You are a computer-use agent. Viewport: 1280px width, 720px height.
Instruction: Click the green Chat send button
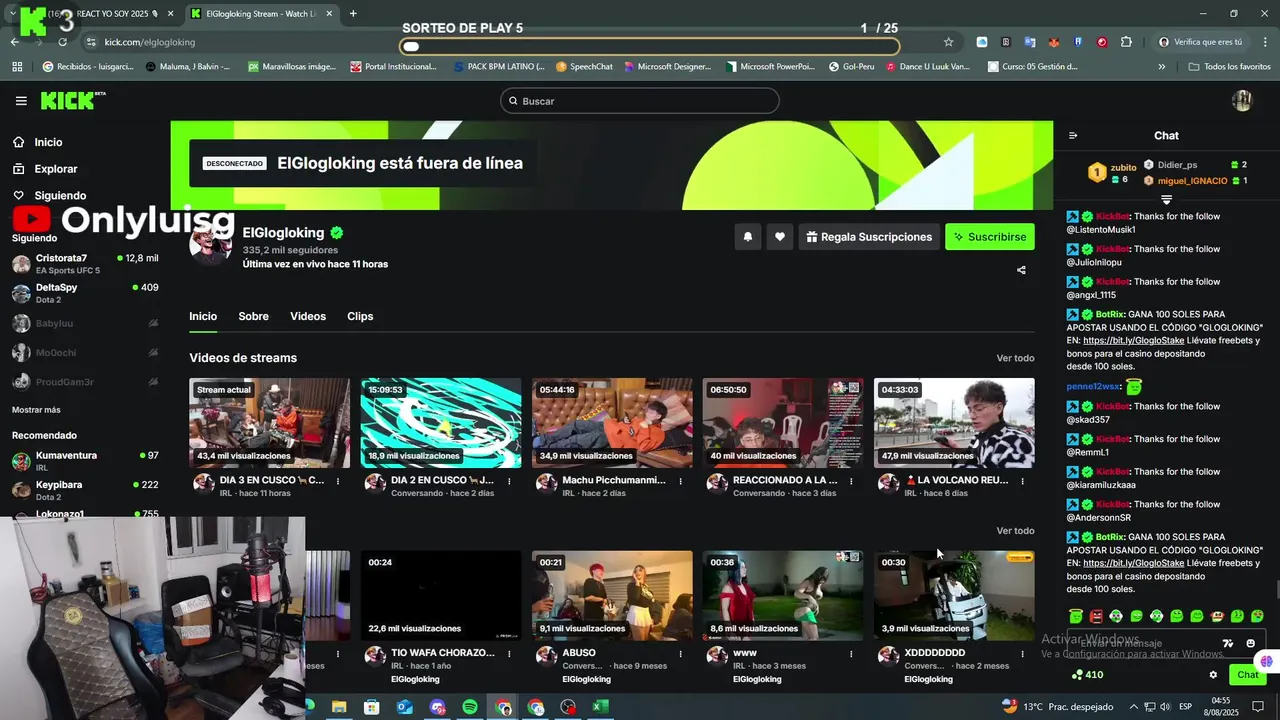coord(1247,675)
